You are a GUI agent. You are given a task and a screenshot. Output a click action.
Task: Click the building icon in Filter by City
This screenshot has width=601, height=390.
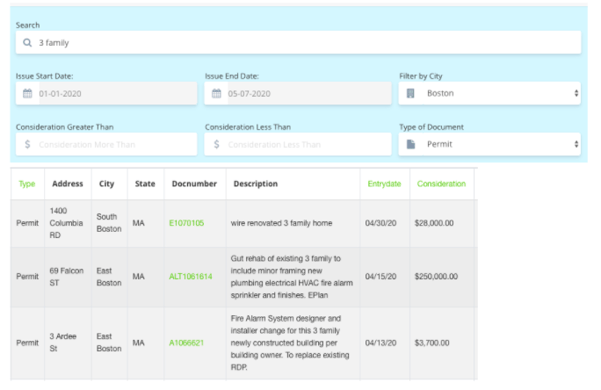click(411, 93)
